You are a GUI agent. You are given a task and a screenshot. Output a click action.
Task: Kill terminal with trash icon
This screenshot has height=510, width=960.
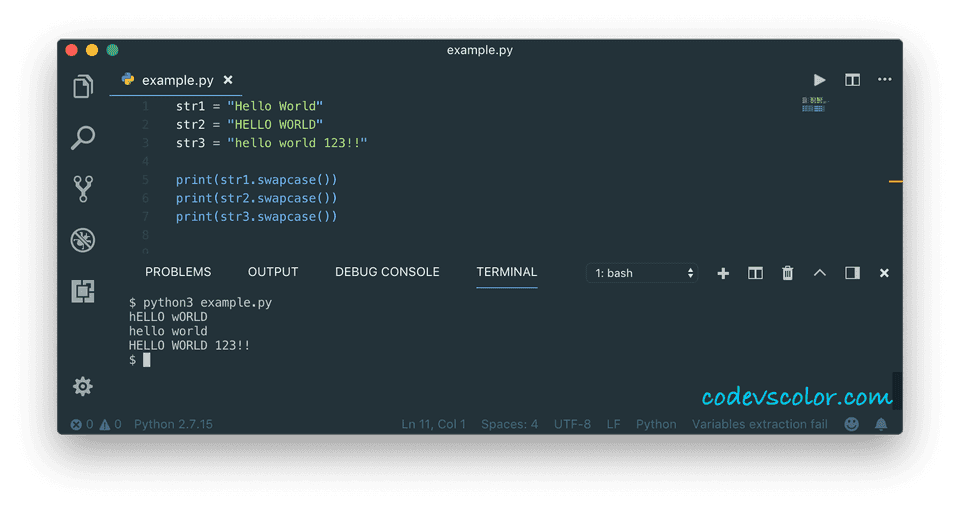(787, 273)
